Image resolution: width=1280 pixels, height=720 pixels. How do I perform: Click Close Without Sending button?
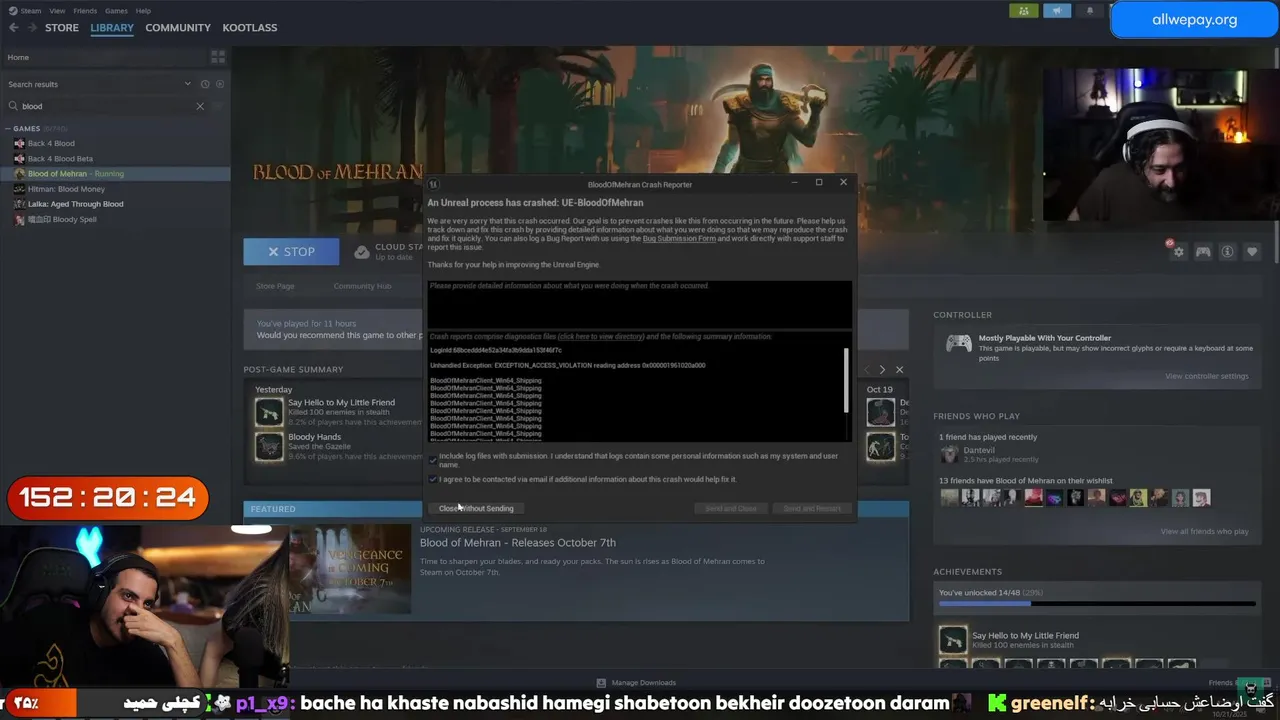(476, 508)
